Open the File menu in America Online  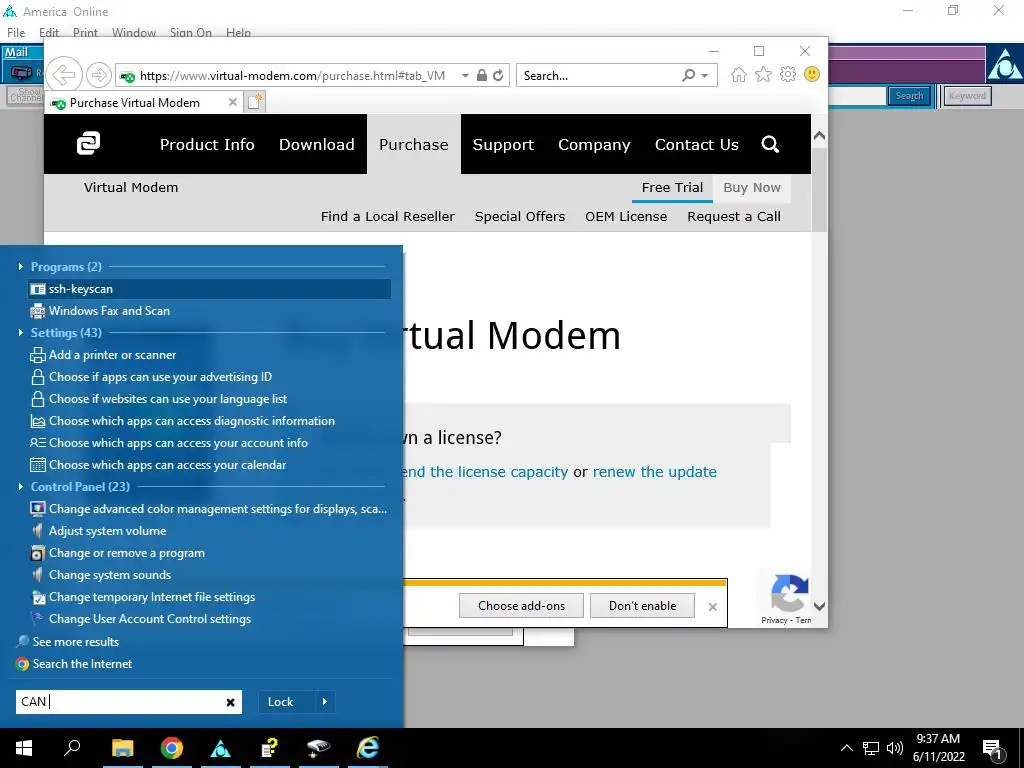coord(16,32)
